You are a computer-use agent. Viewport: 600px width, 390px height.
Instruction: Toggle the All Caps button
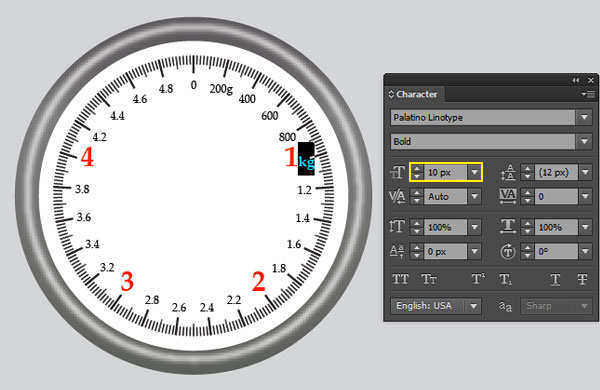(x=400, y=279)
